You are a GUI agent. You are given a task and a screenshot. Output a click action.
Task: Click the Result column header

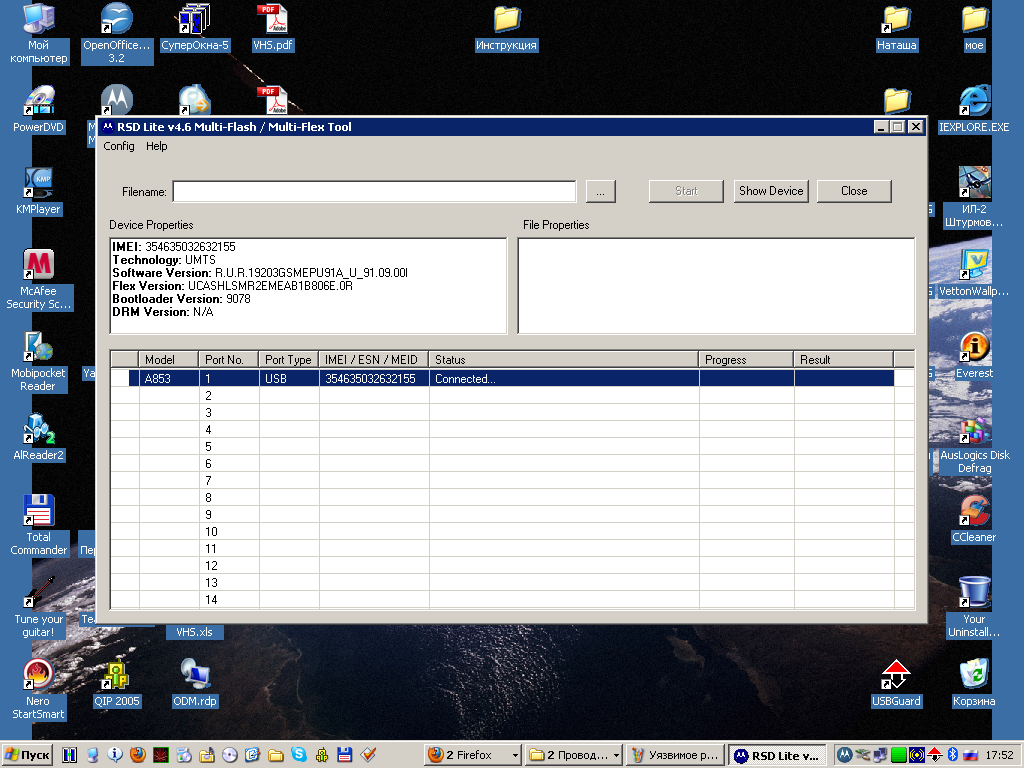[843, 360]
